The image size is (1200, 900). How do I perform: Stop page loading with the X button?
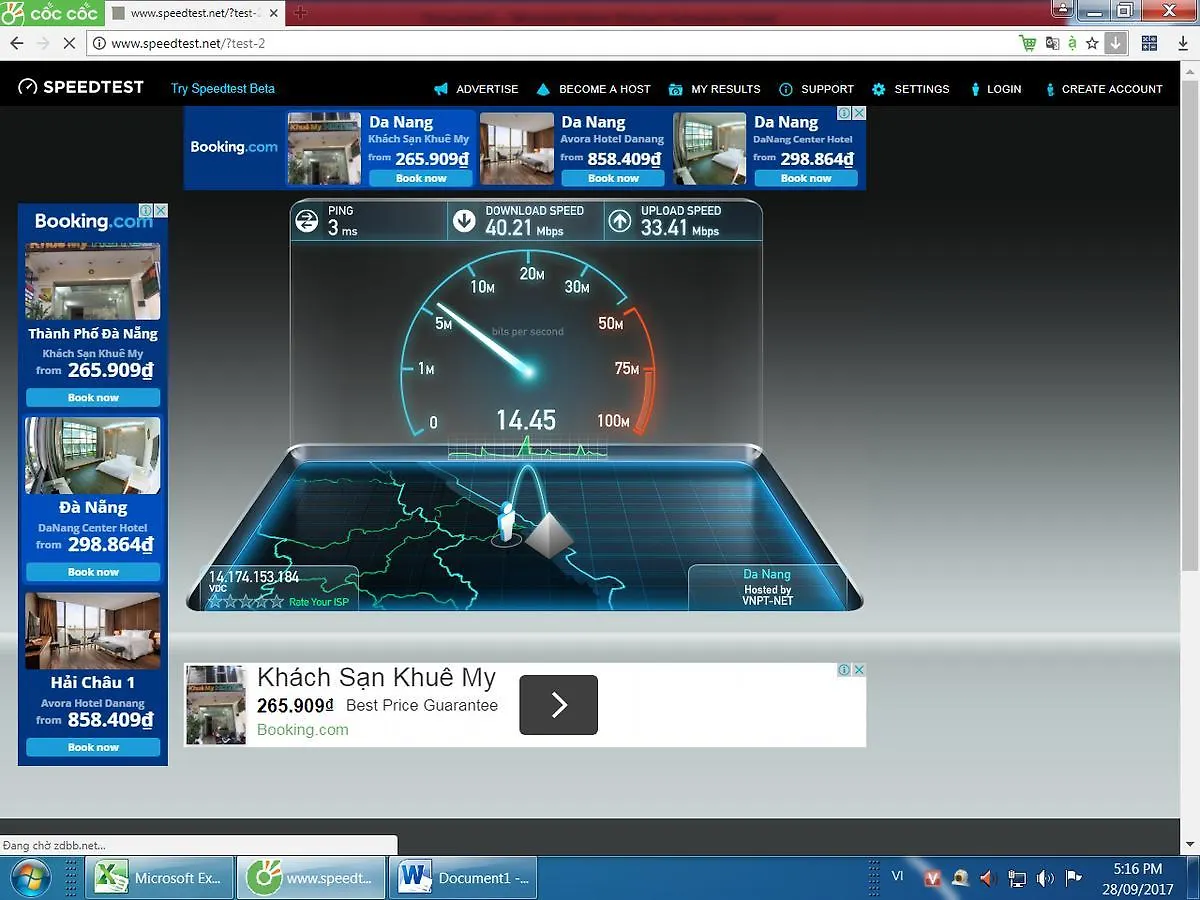pyautogui.click(x=70, y=43)
